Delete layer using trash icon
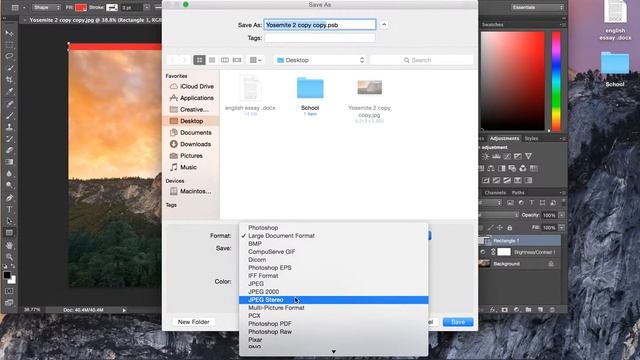The height and width of the screenshot is (360, 640). tap(552, 310)
